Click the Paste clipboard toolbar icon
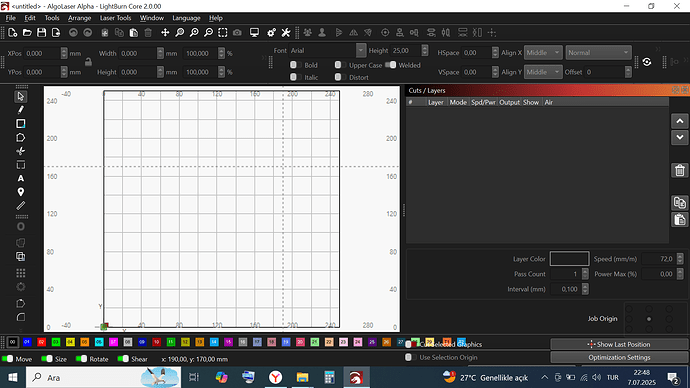Image resolution: width=690 pixels, height=388 pixels. point(134,33)
